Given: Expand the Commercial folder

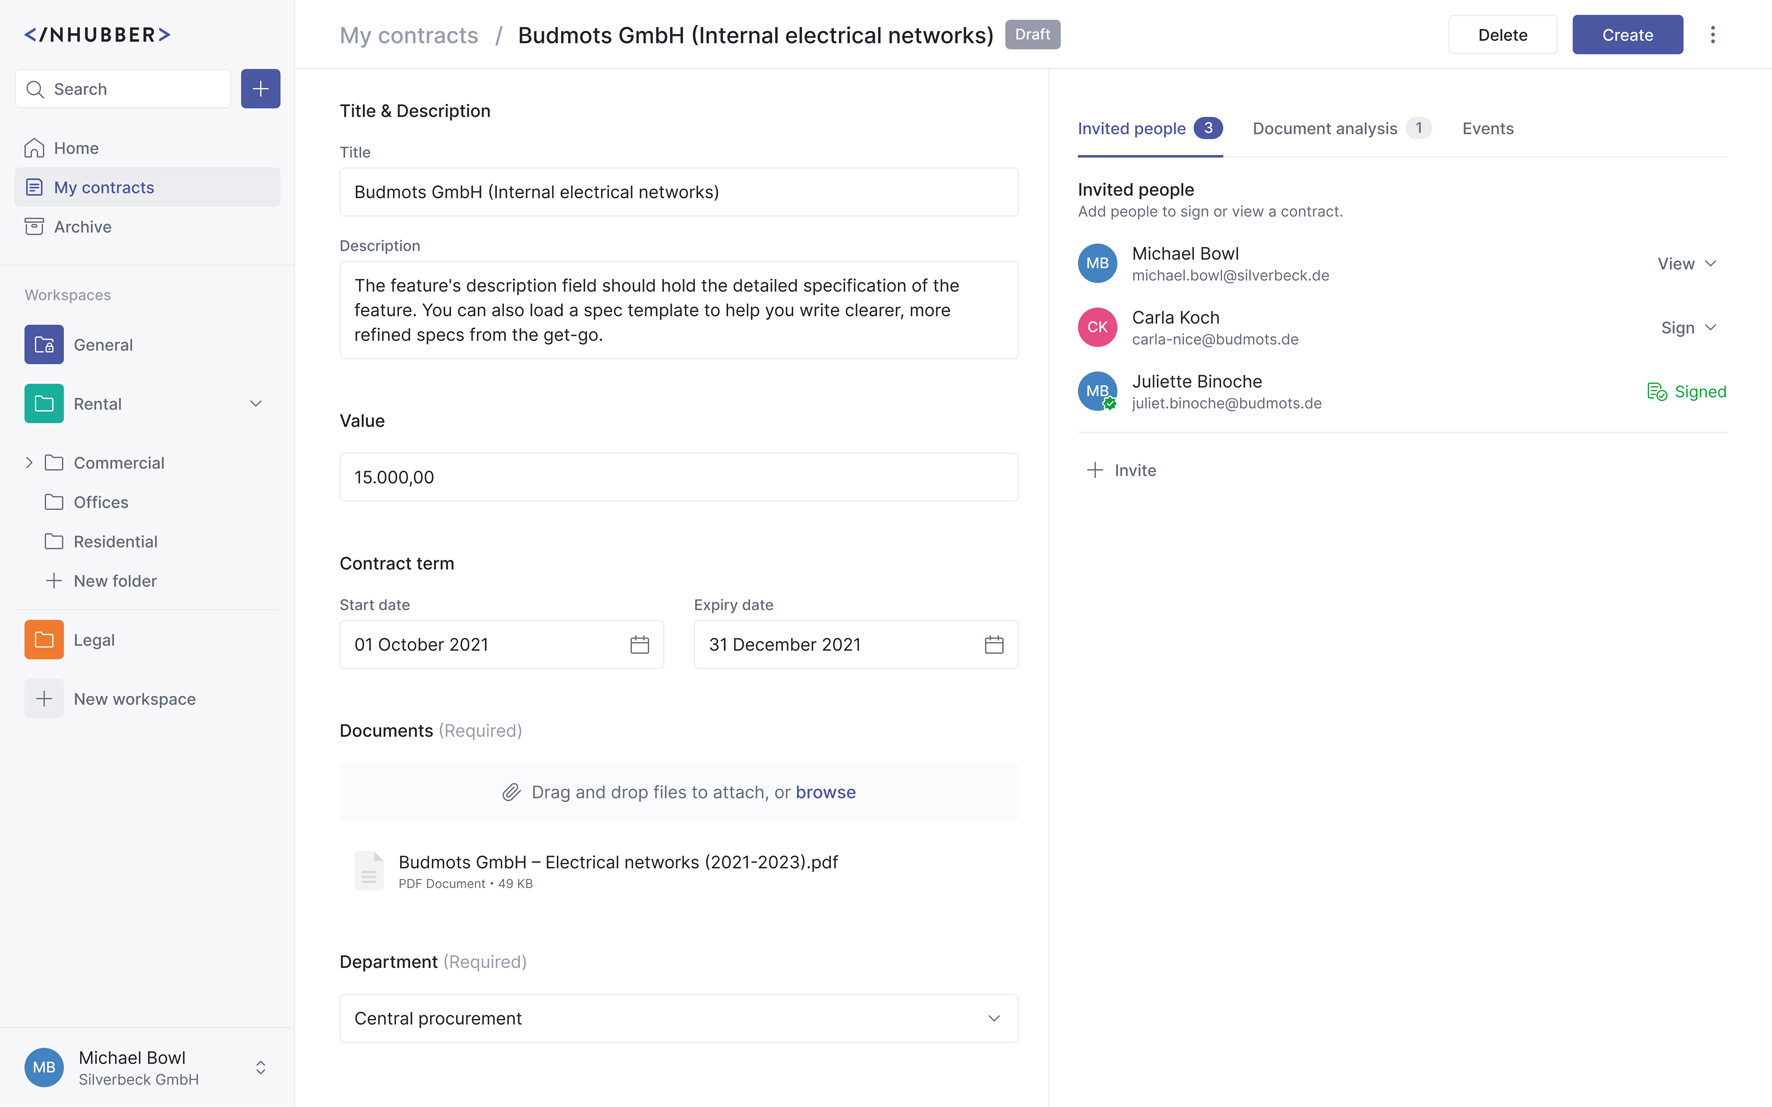Looking at the screenshot, I should point(29,463).
